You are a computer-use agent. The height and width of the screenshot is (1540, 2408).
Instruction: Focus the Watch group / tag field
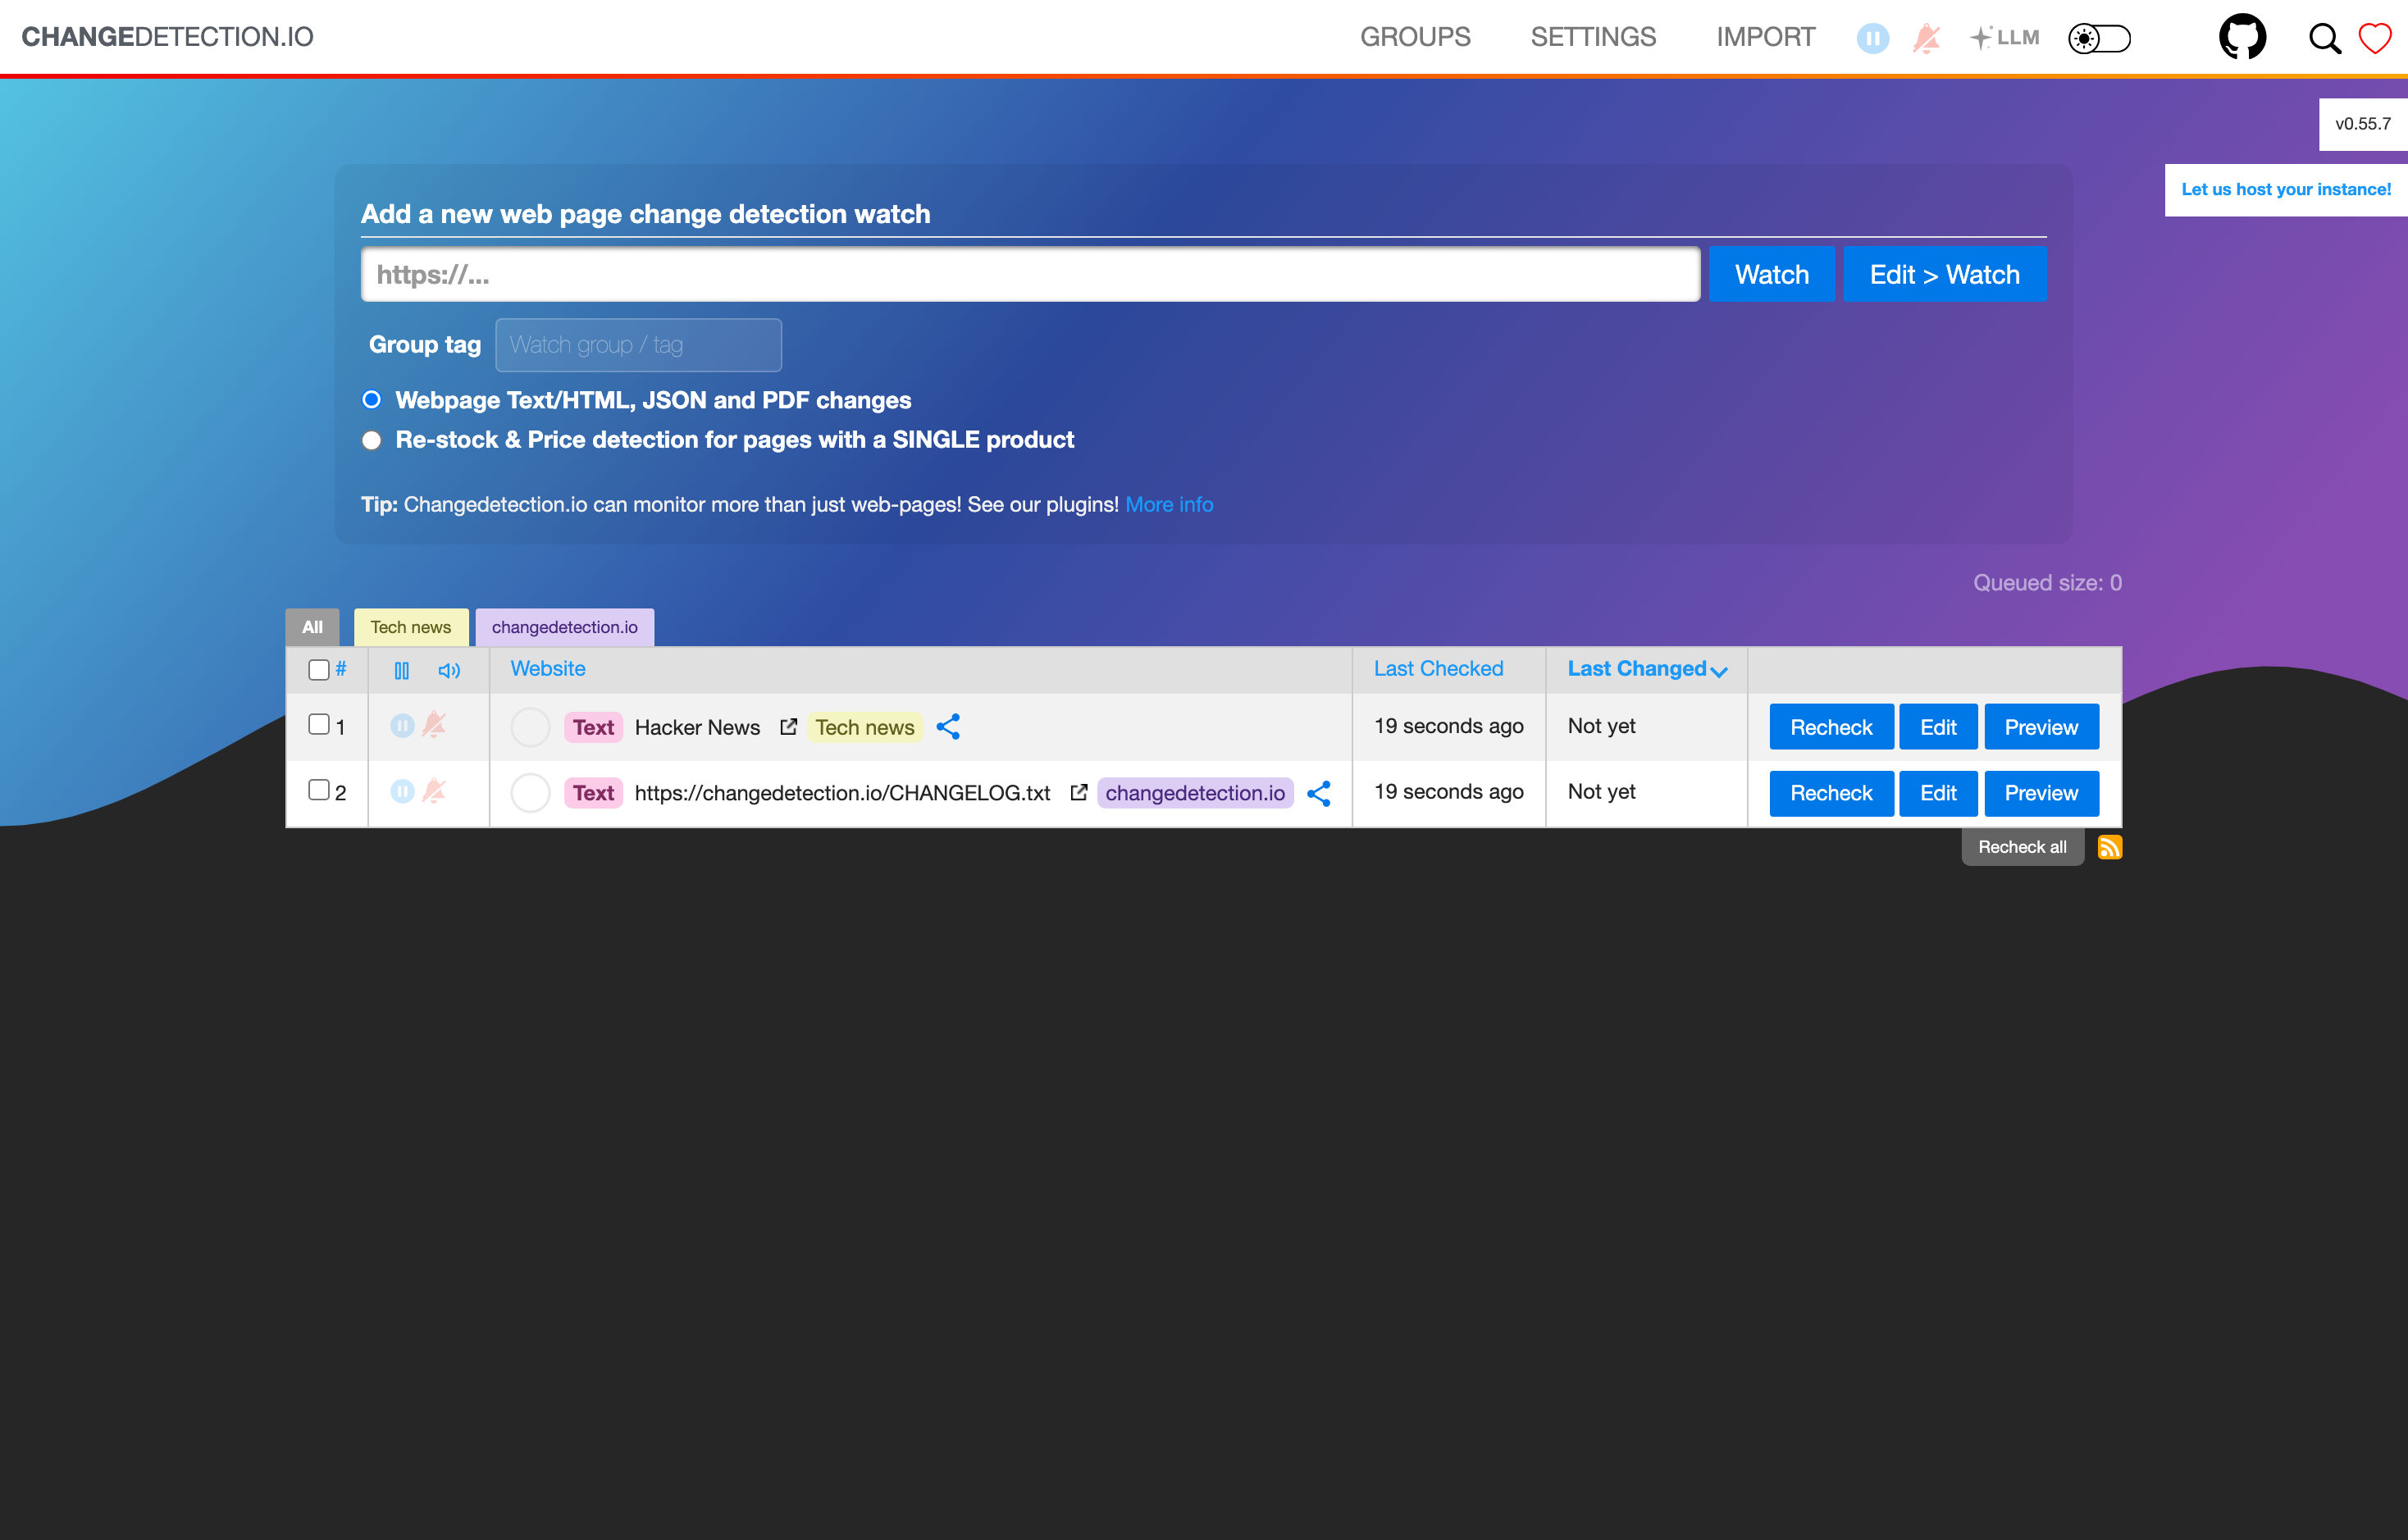coord(638,345)
